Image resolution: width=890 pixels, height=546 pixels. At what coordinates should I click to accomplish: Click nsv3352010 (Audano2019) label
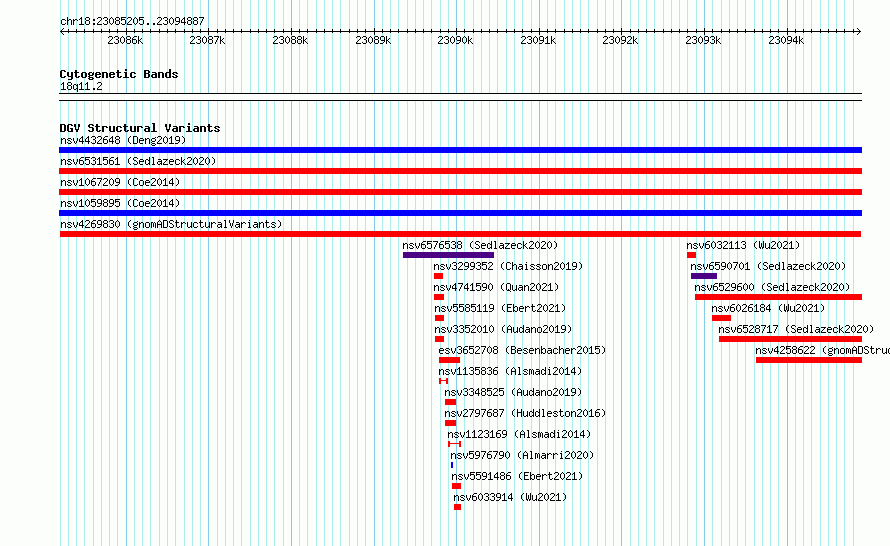503,329
